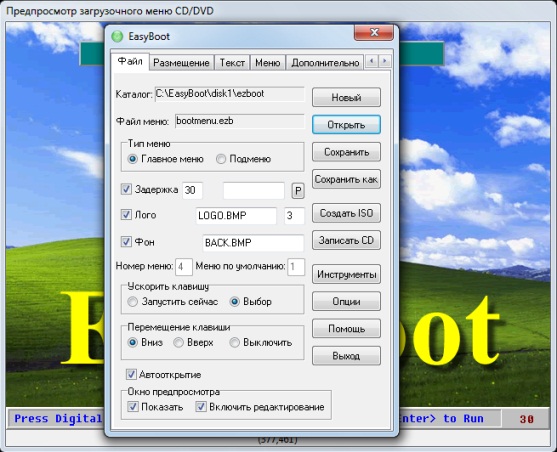
Task: Open the Опции button
Action: coord(346,302)
